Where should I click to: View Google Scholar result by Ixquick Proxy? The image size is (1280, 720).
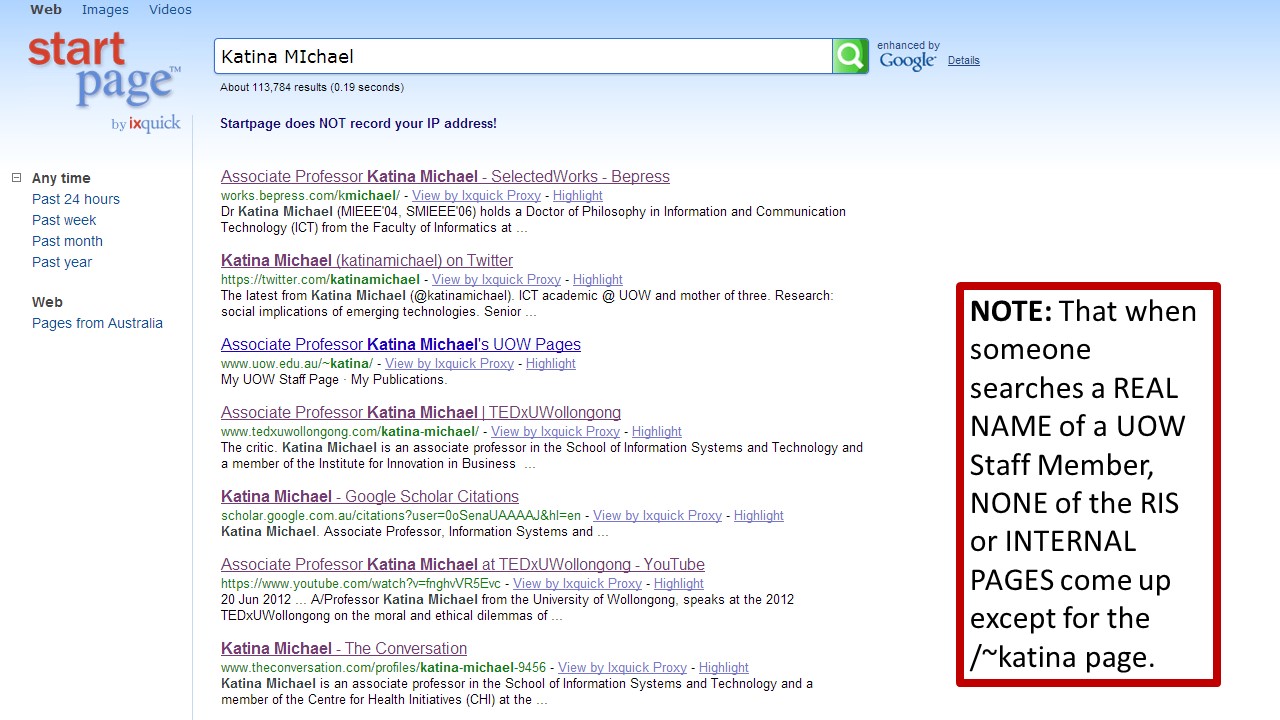[x=657, y=516]
